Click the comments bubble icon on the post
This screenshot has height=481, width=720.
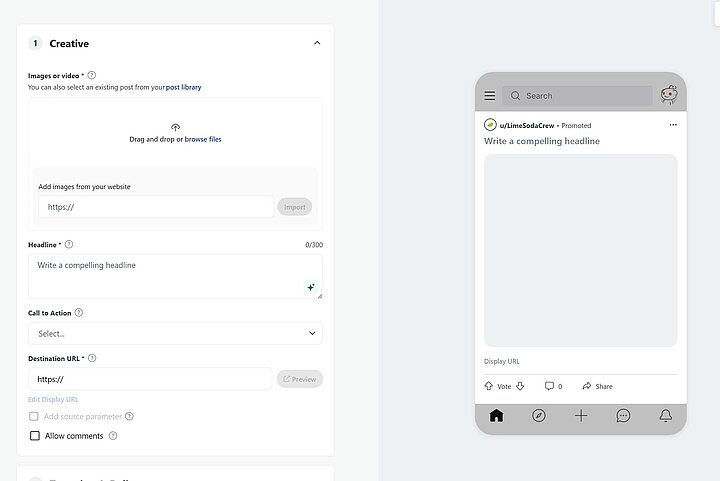[x=549, y=386]
